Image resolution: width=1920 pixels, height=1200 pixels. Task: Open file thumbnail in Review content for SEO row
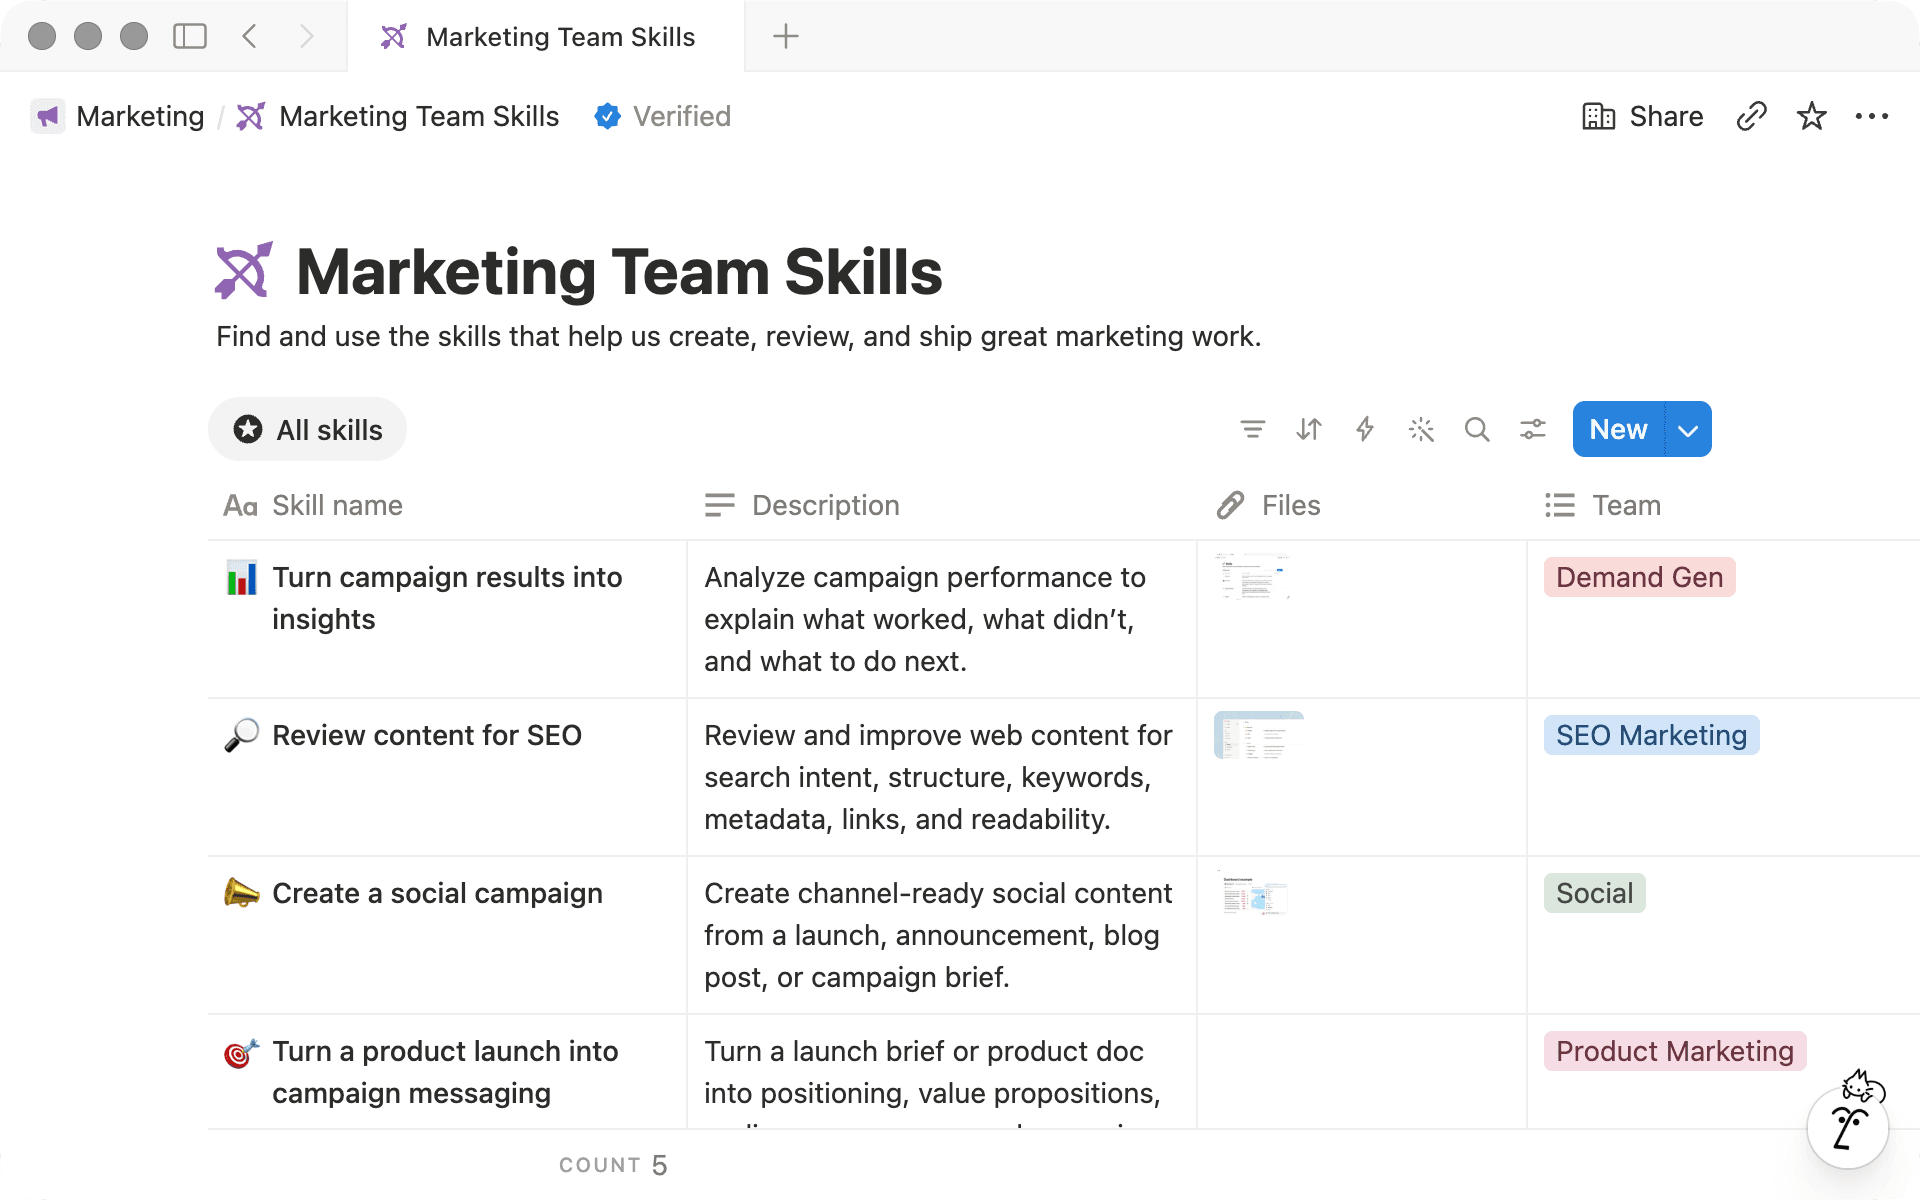click(1259, 735)
